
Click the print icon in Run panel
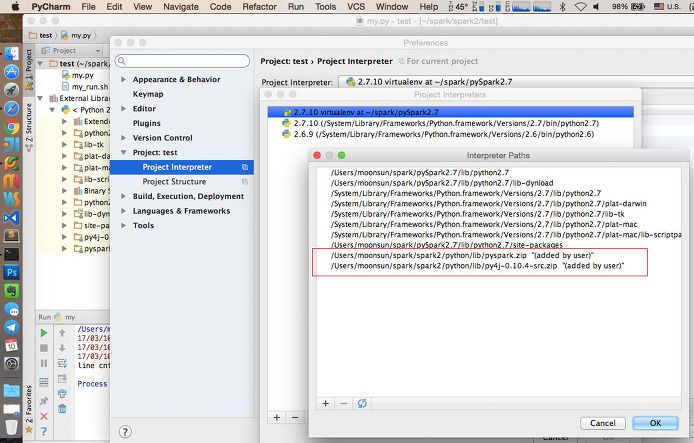pos(62,393)
